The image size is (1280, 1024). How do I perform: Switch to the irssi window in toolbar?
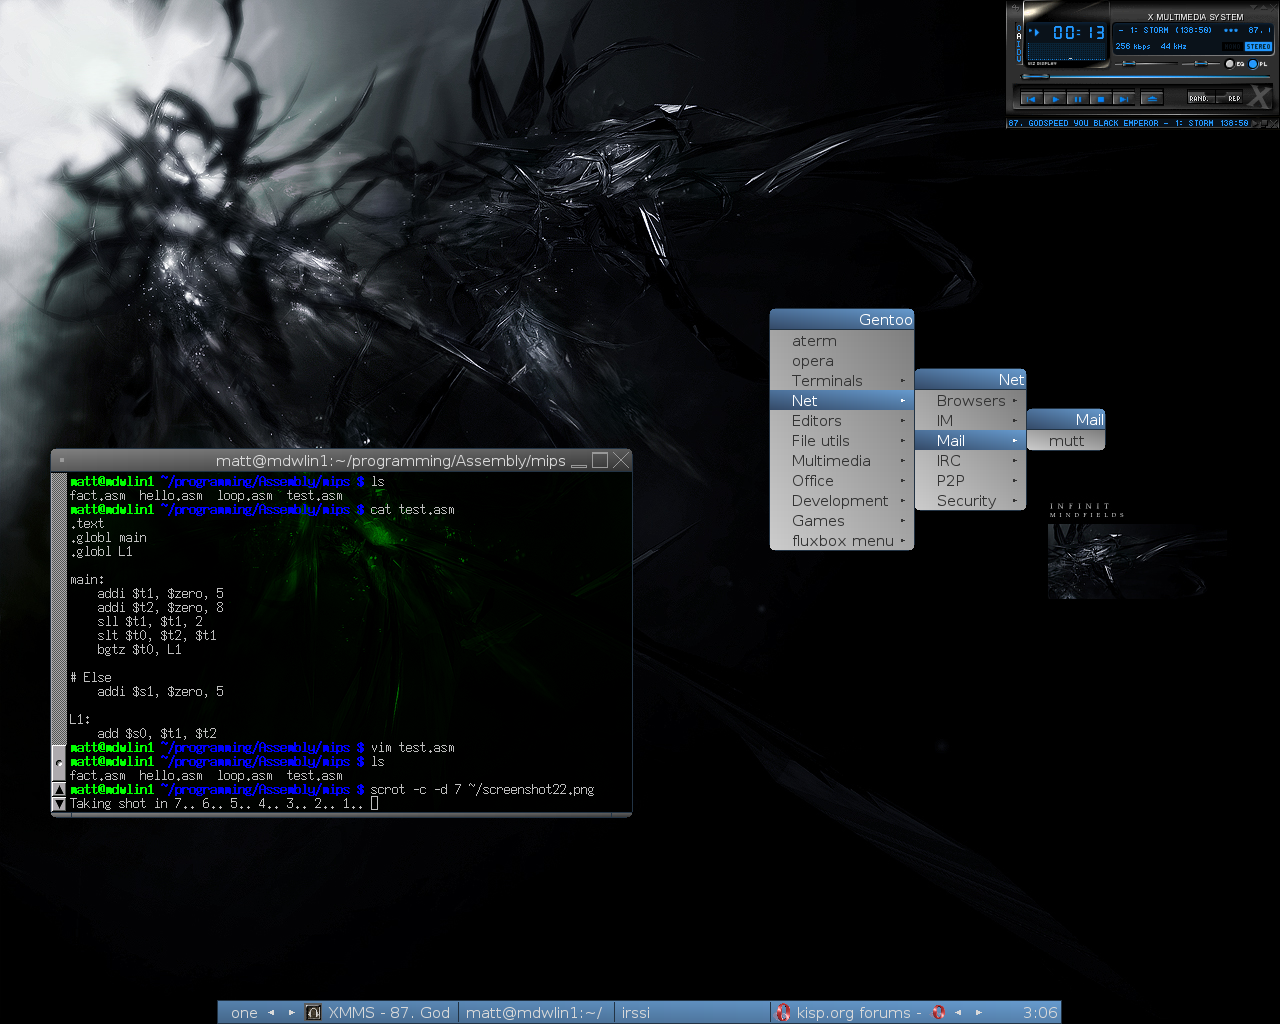[636, 1012]
